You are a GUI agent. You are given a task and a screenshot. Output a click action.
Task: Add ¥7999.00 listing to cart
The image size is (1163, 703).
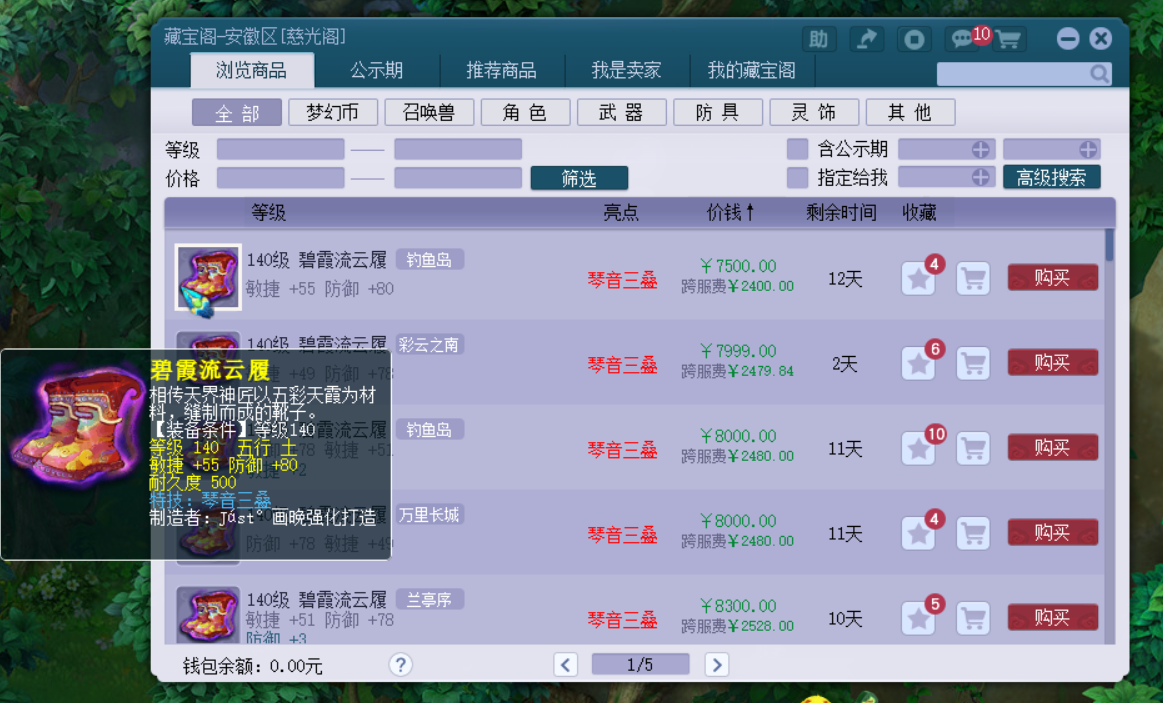(x=973, y=363)
